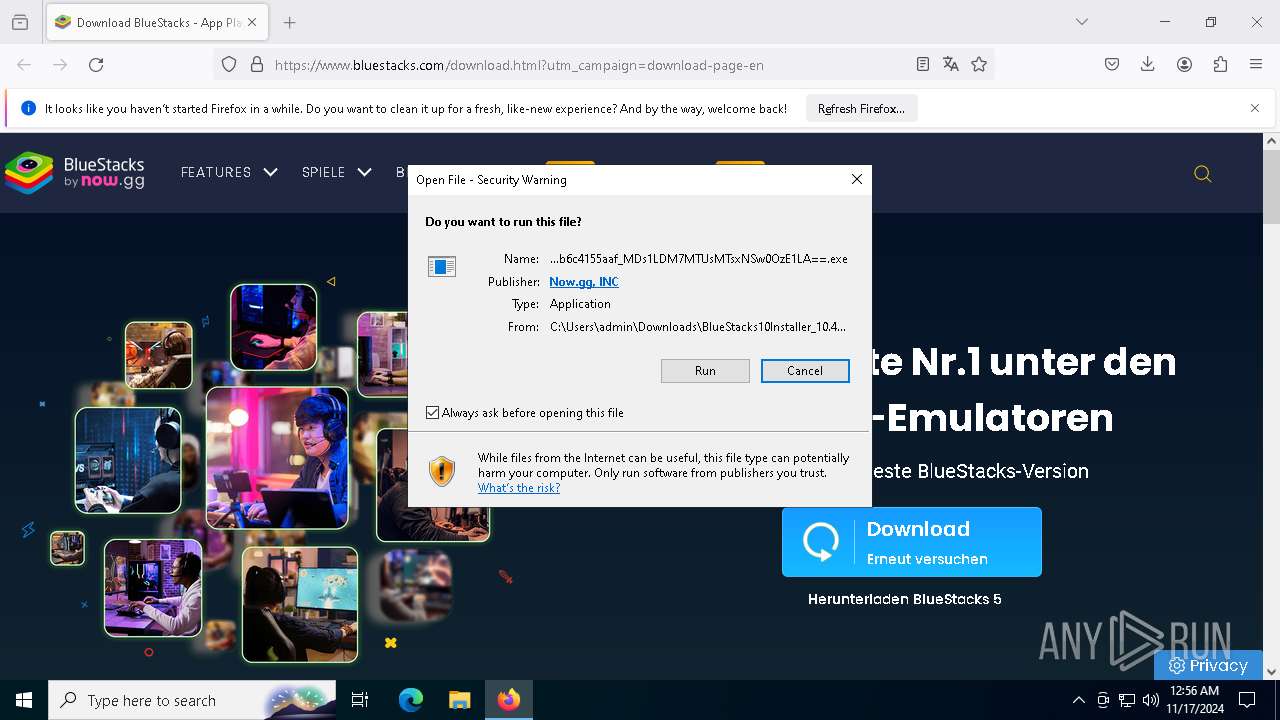Close the Download BlueStacks tab
Image resolution: width=1280 pixels, height=720 pixels.
pos(252,22)
